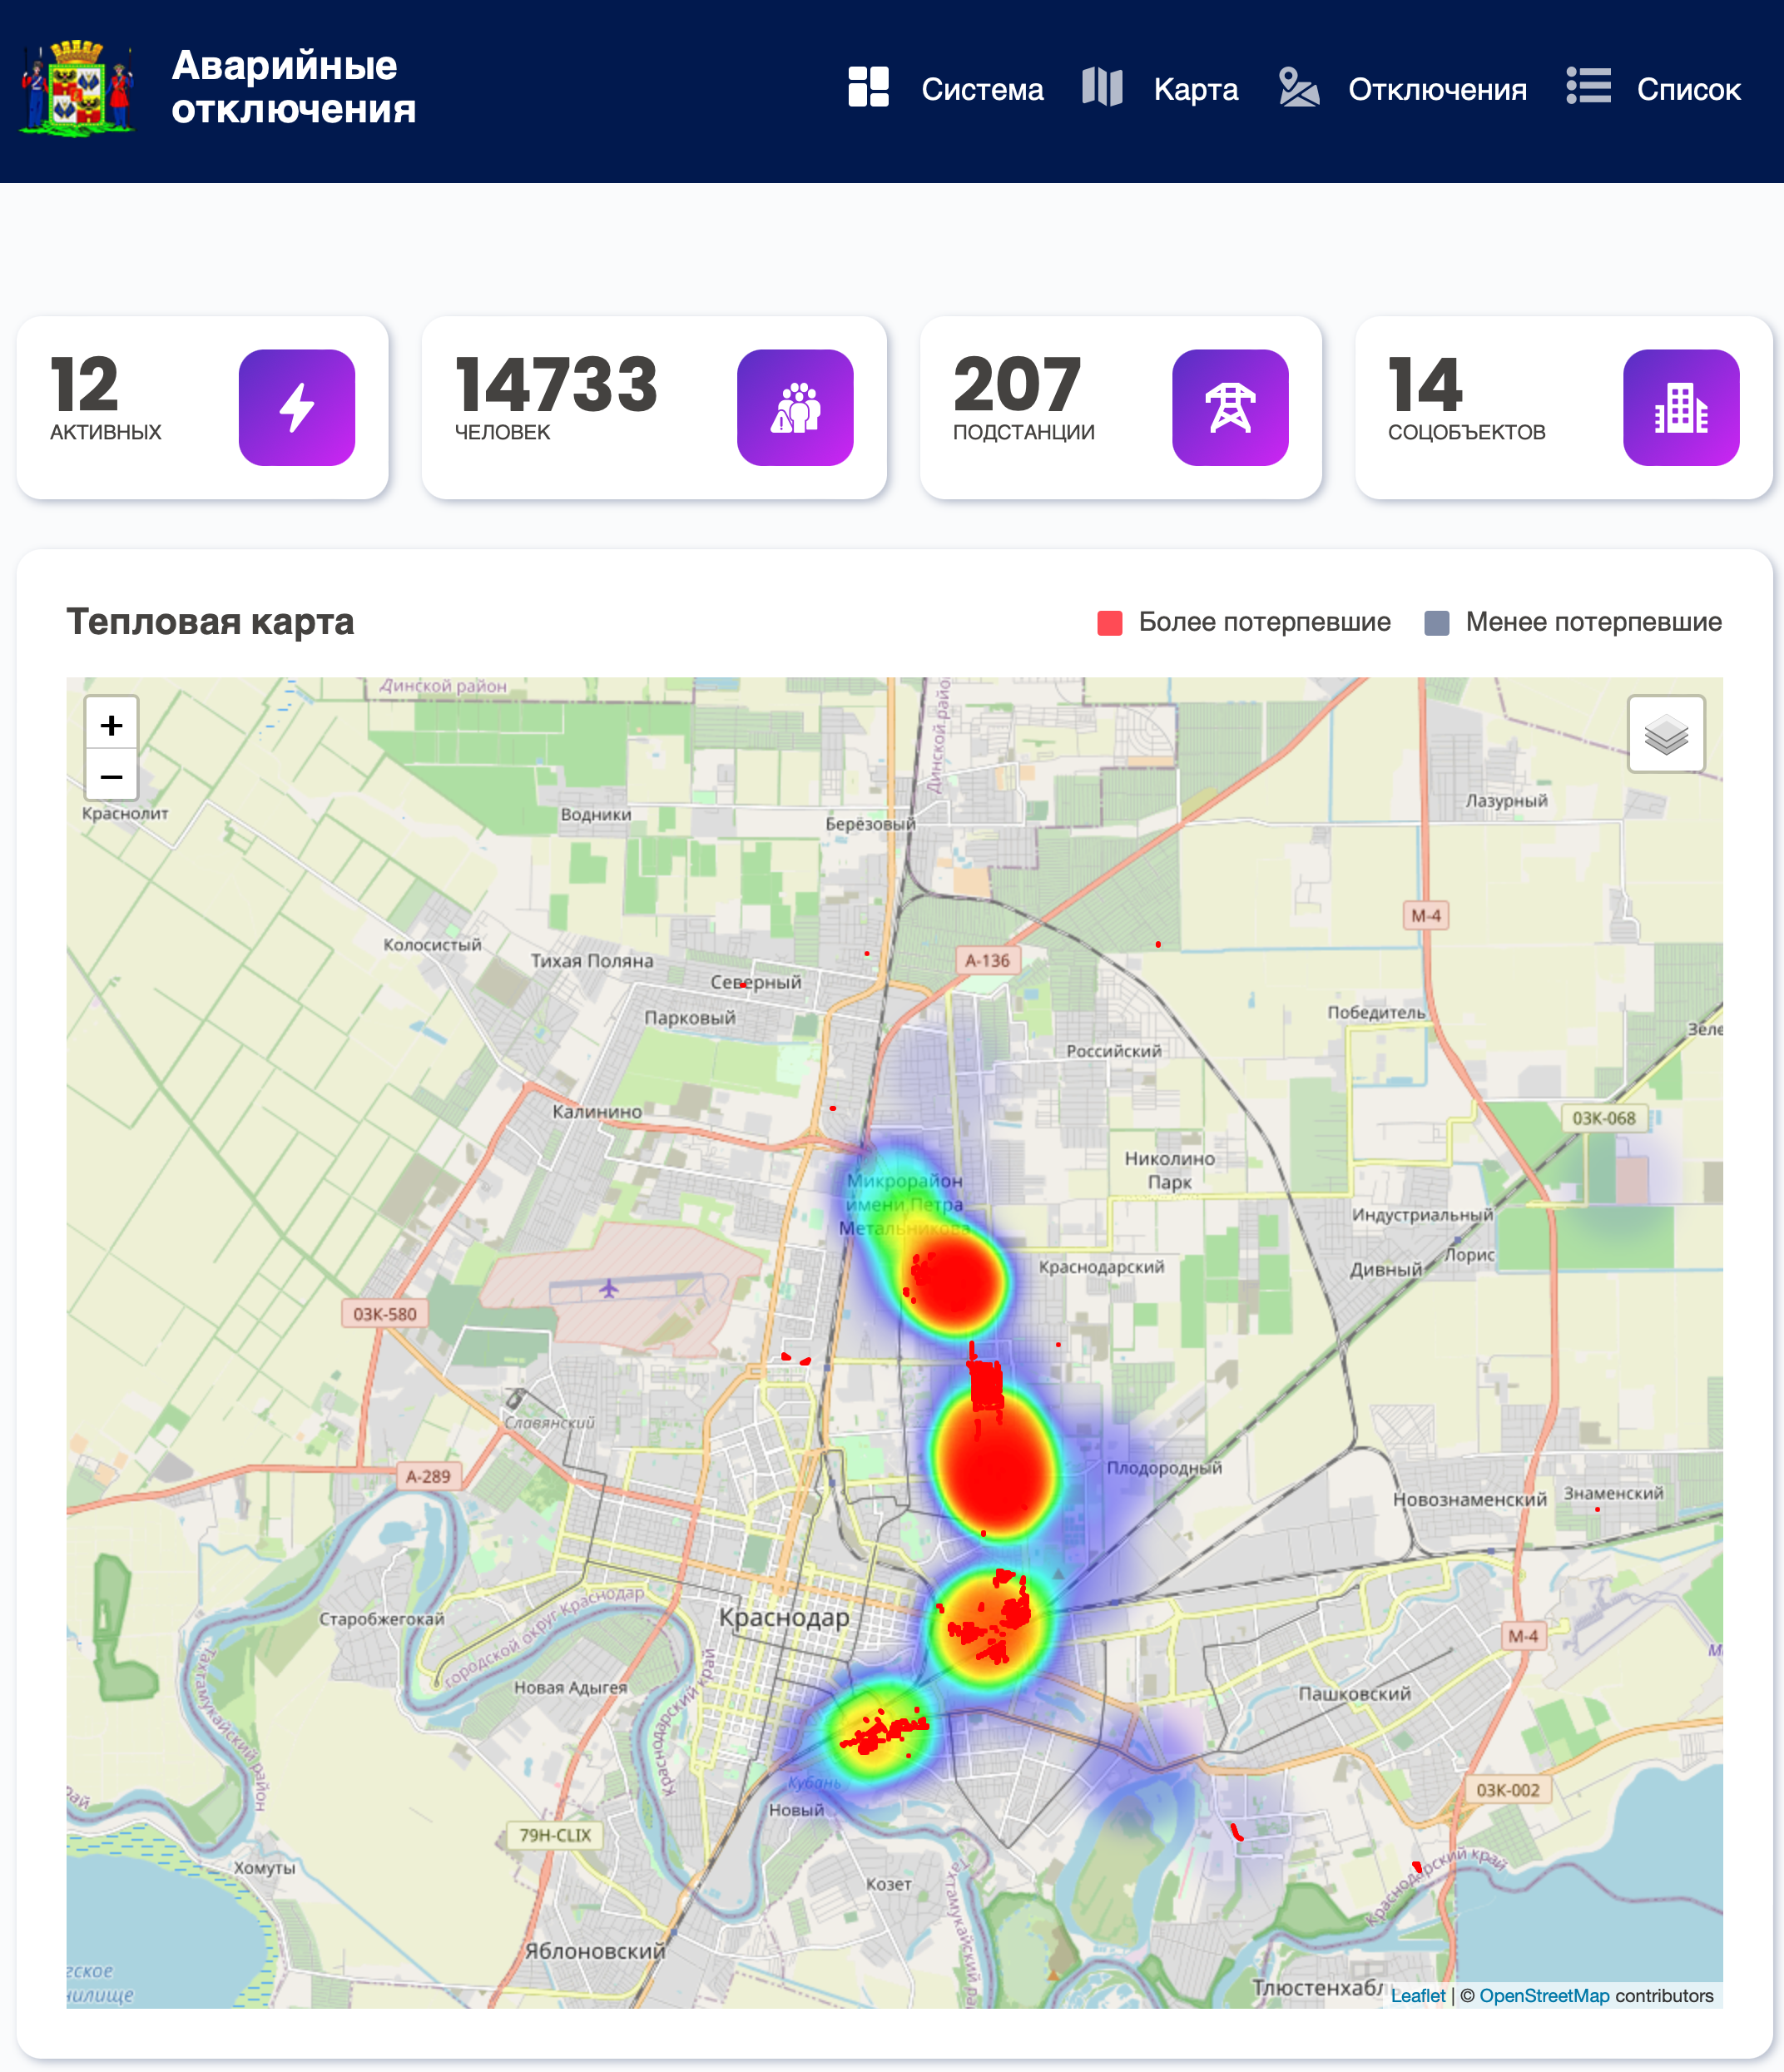Zoom out the heat map
This screenshot has height=2072, width=1784.
coord(111,776)
